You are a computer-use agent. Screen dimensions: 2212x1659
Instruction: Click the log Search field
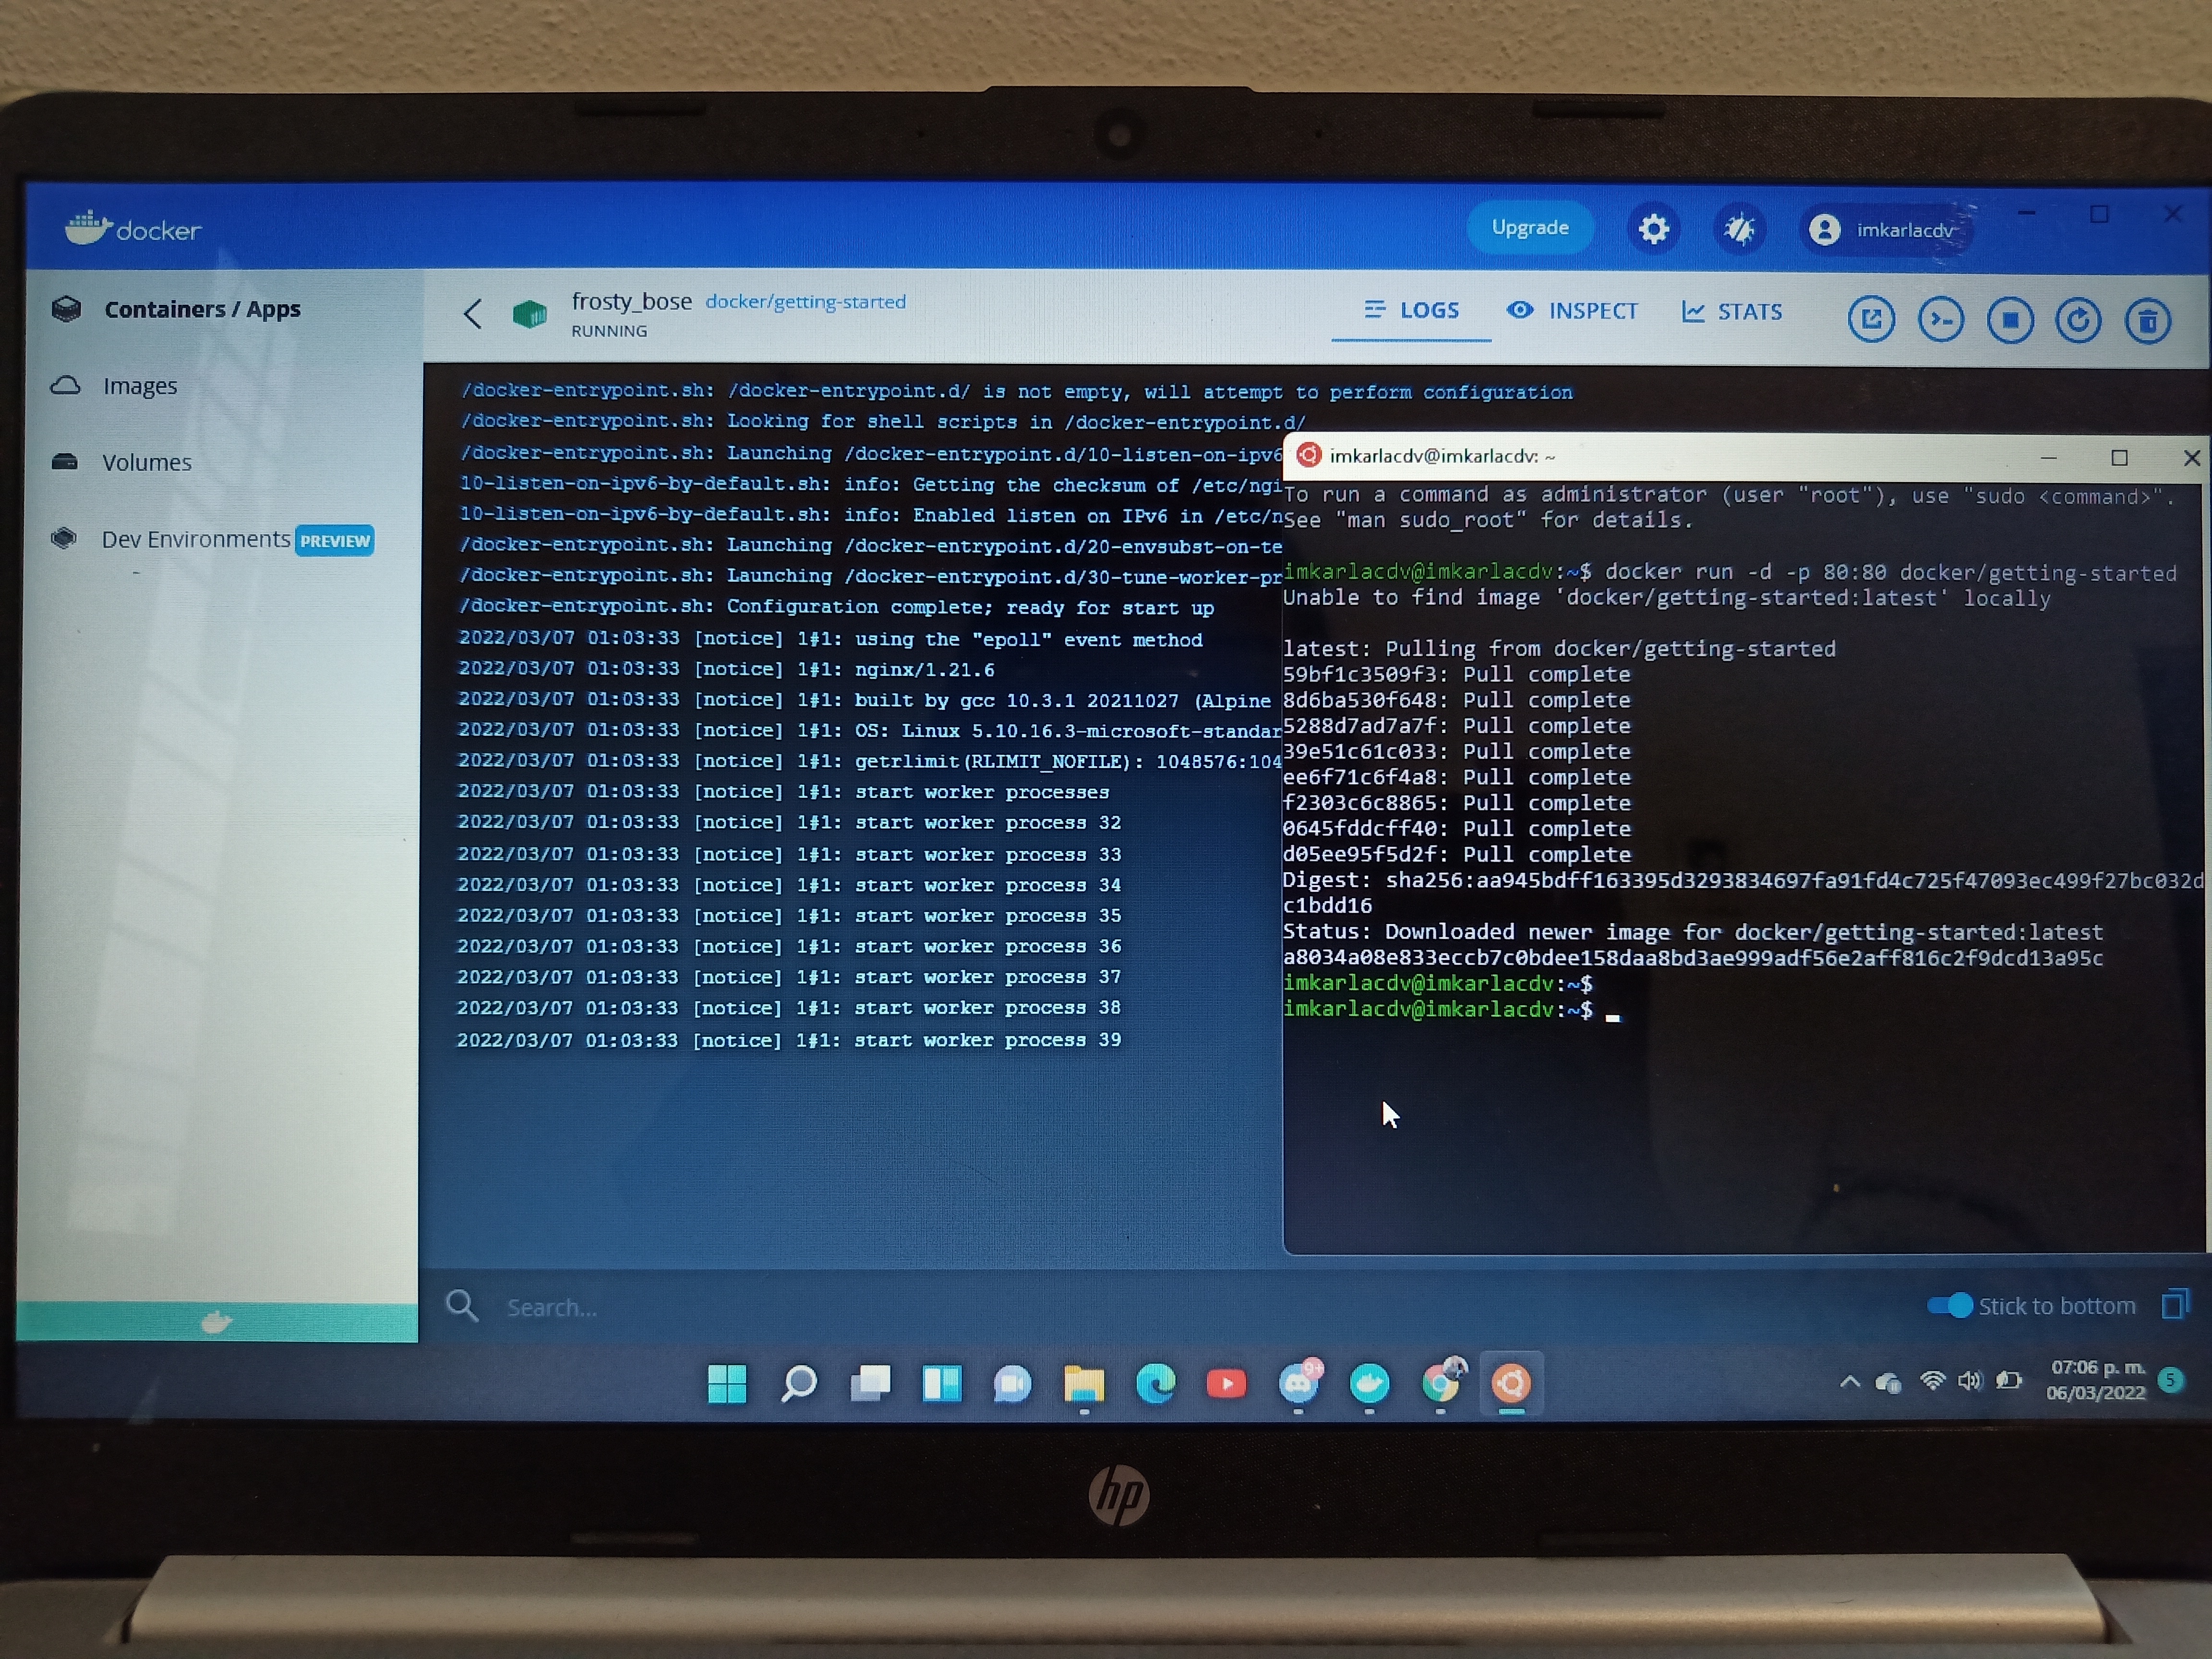coord(551,1308)
